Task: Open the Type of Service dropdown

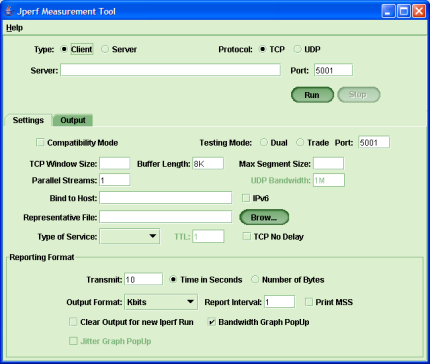Action: point(130,236)
